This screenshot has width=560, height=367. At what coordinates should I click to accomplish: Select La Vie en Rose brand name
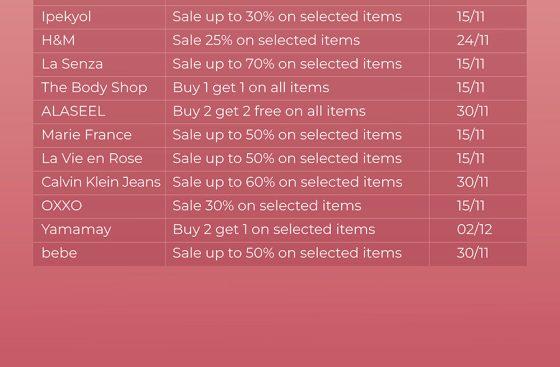point(92,158)
